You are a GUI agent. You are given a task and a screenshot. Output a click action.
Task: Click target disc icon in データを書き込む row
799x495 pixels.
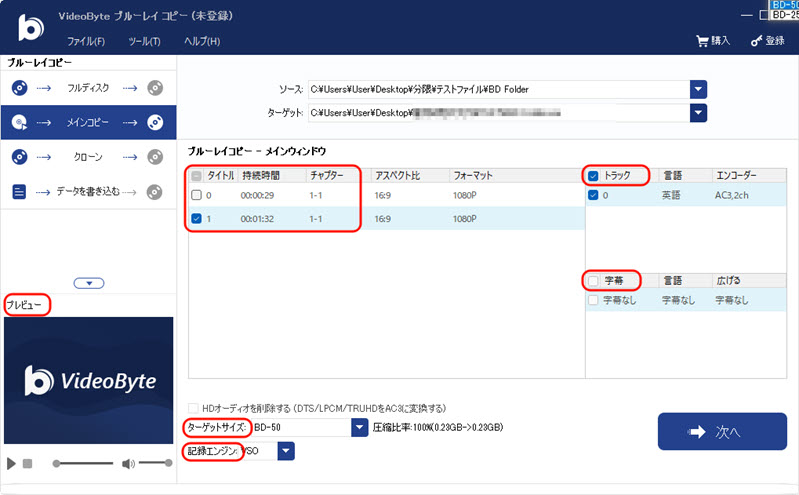155,192
